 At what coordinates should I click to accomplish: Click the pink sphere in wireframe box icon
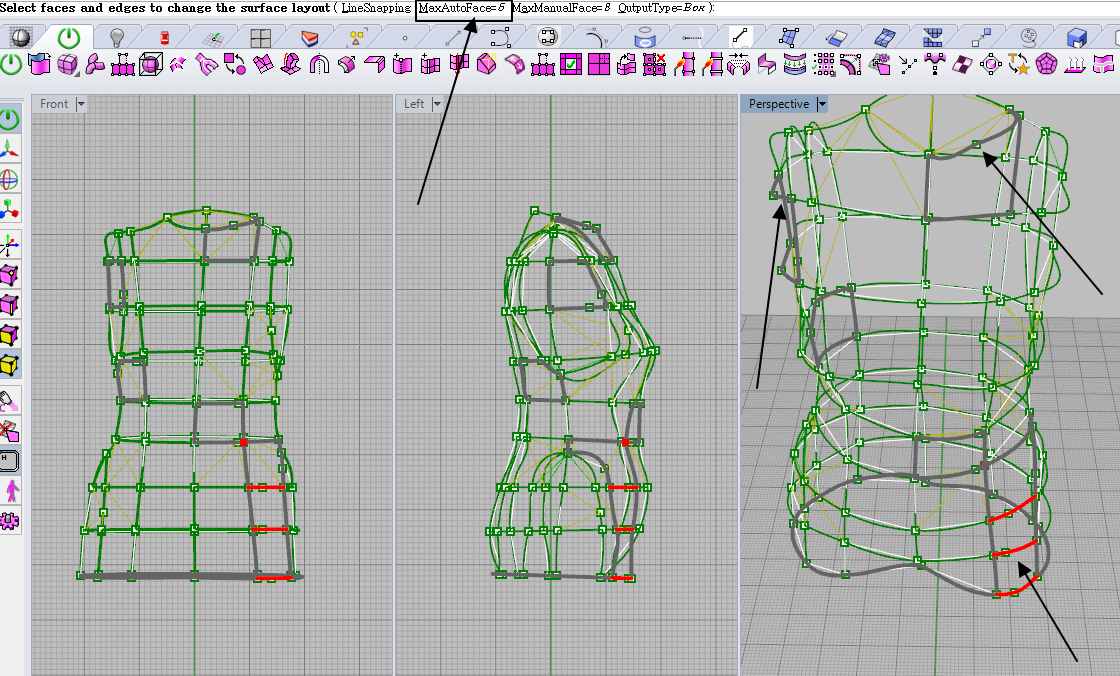150,66
